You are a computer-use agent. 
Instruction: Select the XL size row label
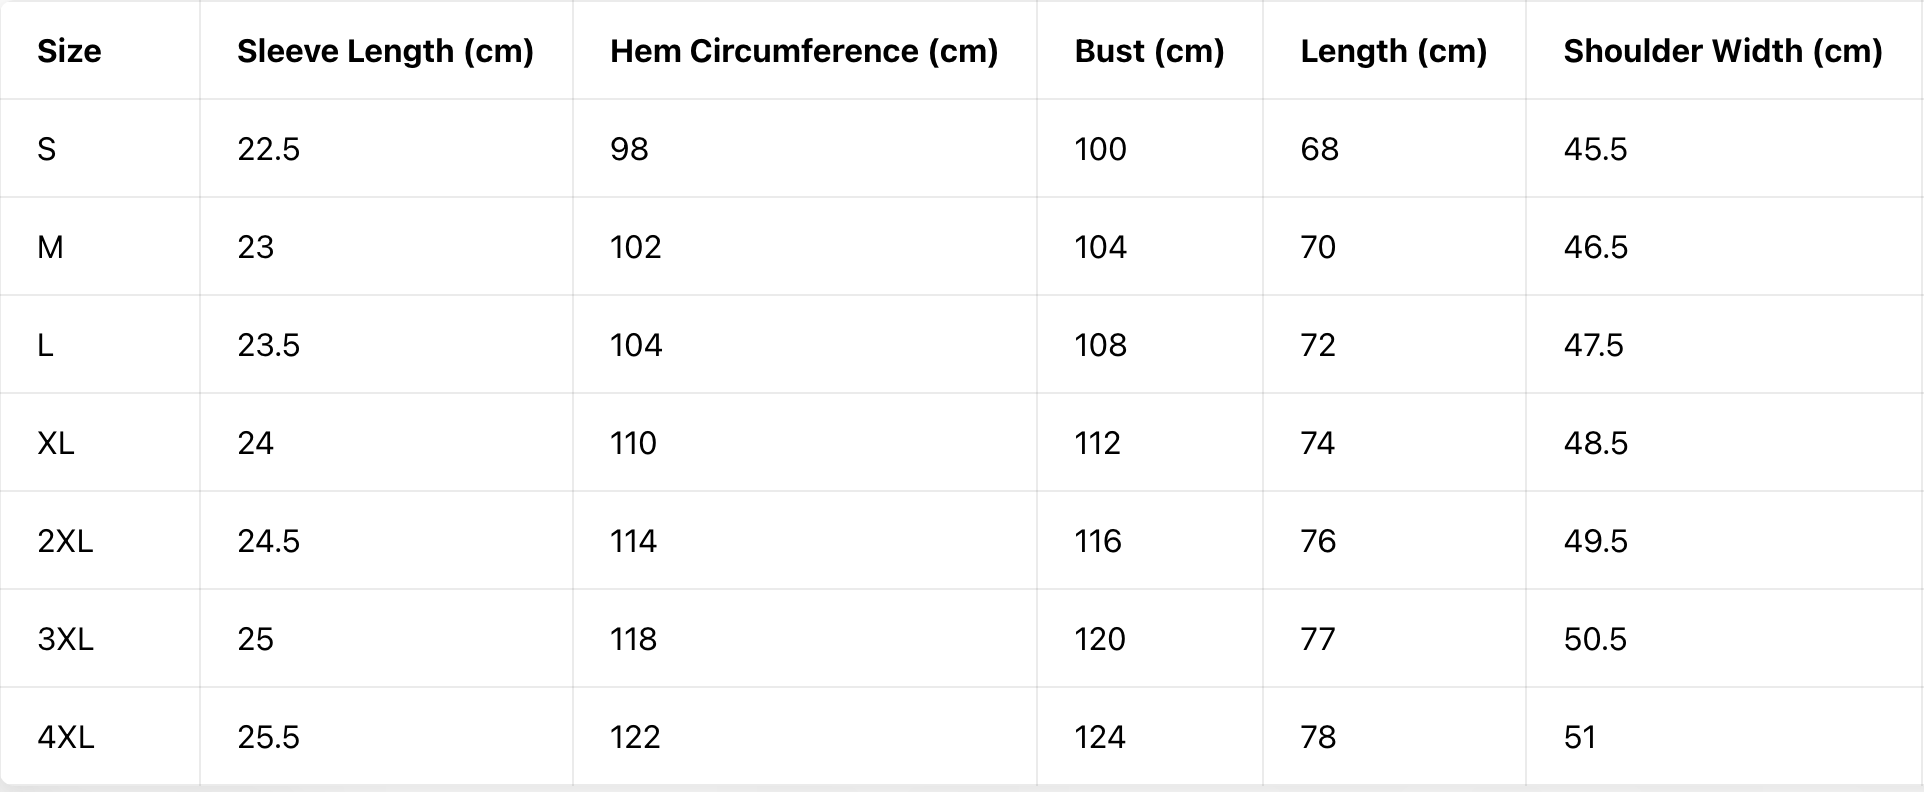click(x=56, y=443)
